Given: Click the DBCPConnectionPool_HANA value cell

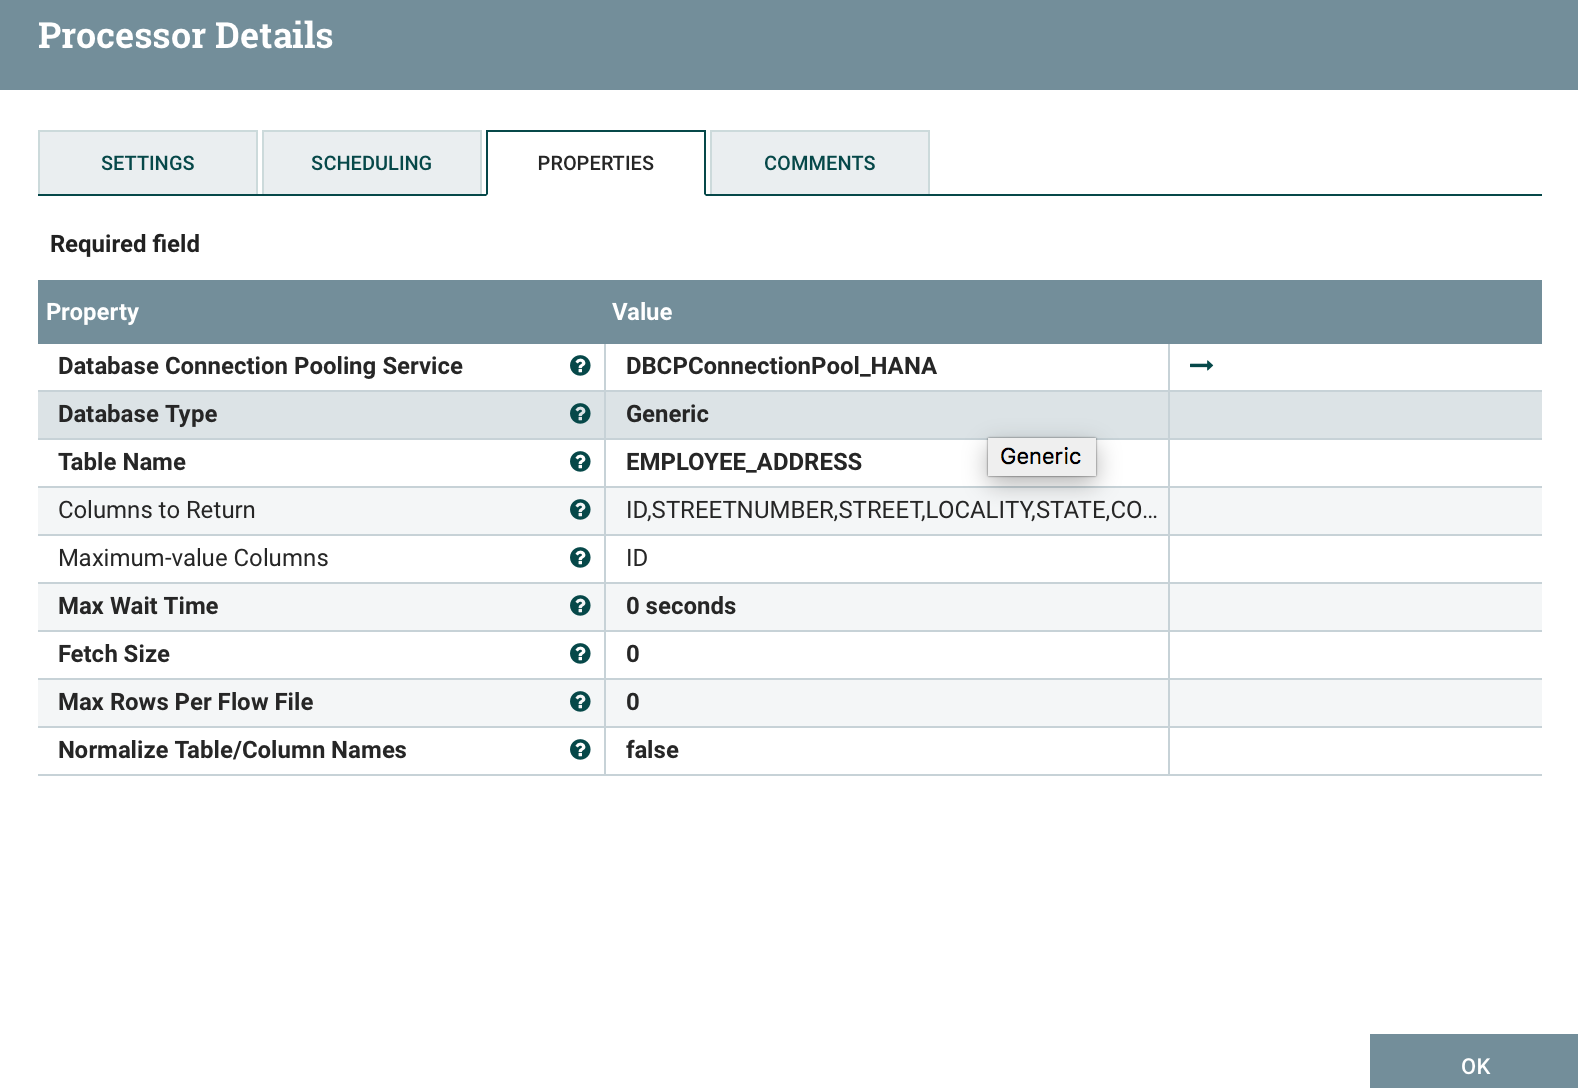Looking at the screenshot, I should [x=781, y=366].
